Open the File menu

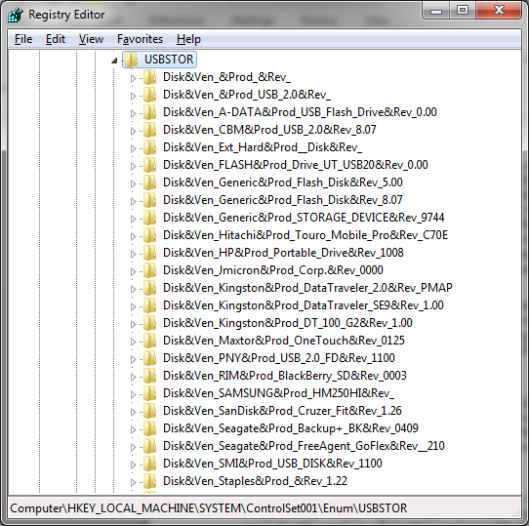click(x=23, y=39)
